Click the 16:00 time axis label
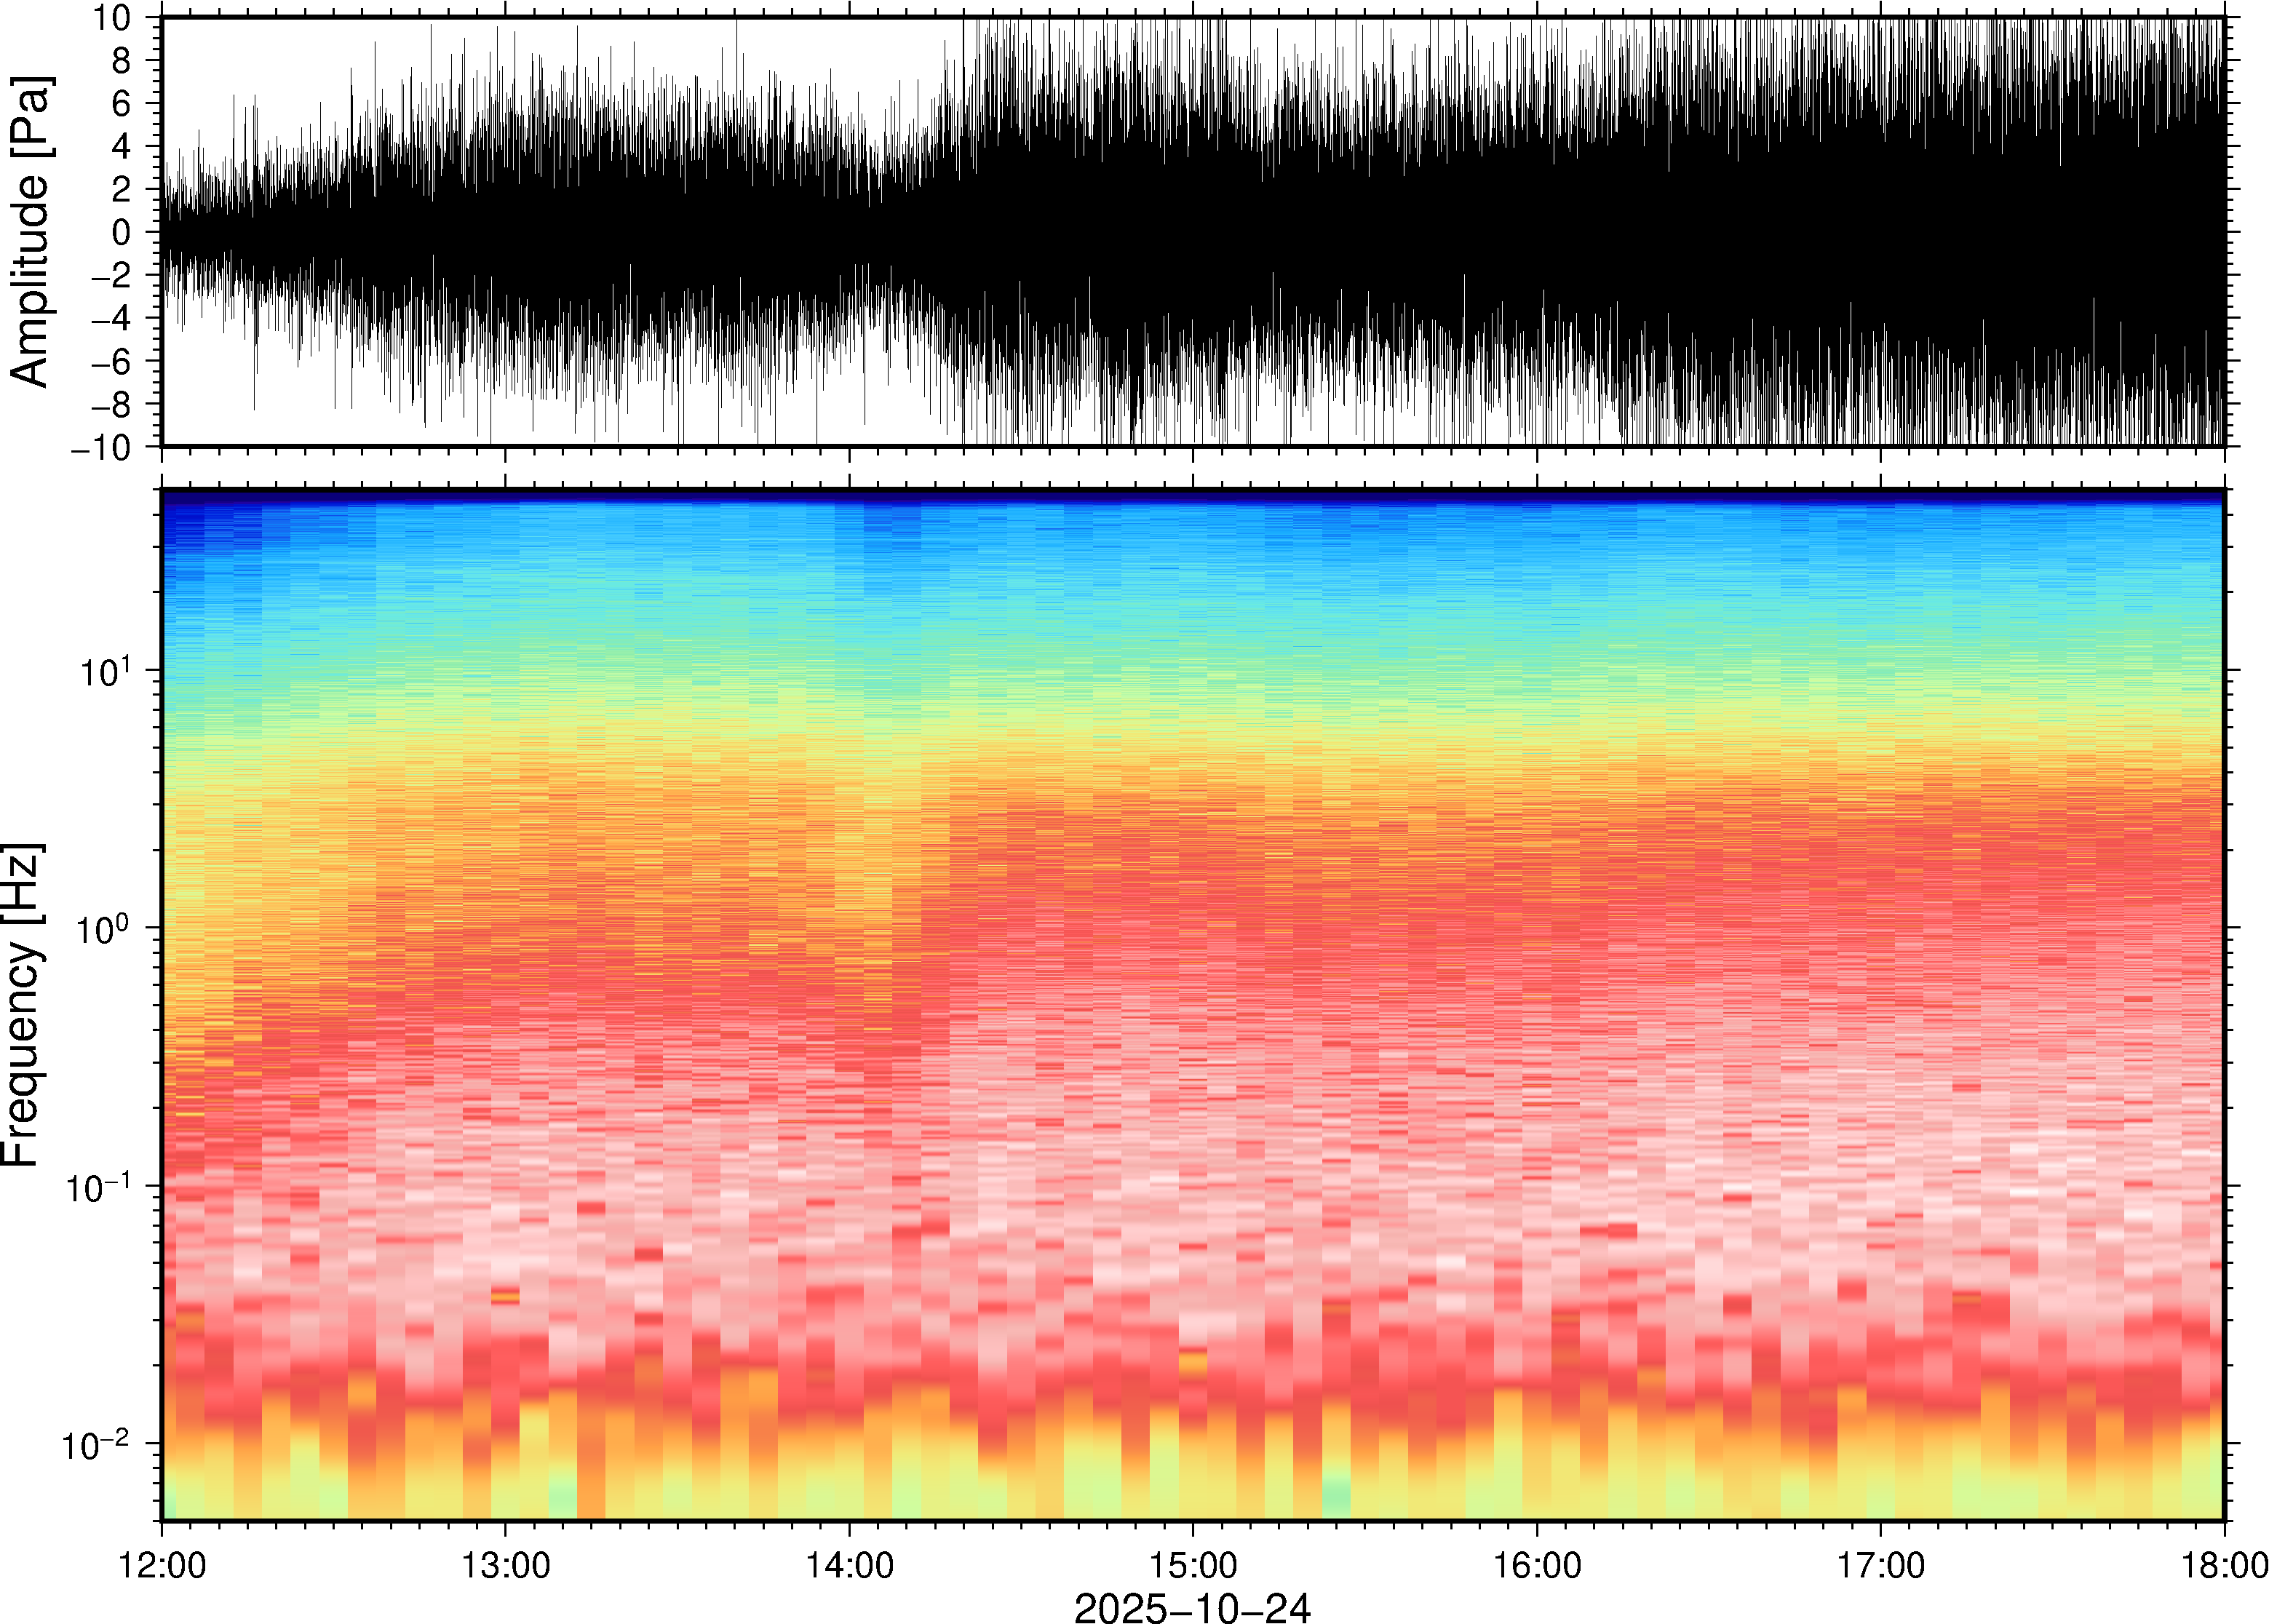The width and height of the screenshot is (2269, 1624). click(x=1537, y=1565)
